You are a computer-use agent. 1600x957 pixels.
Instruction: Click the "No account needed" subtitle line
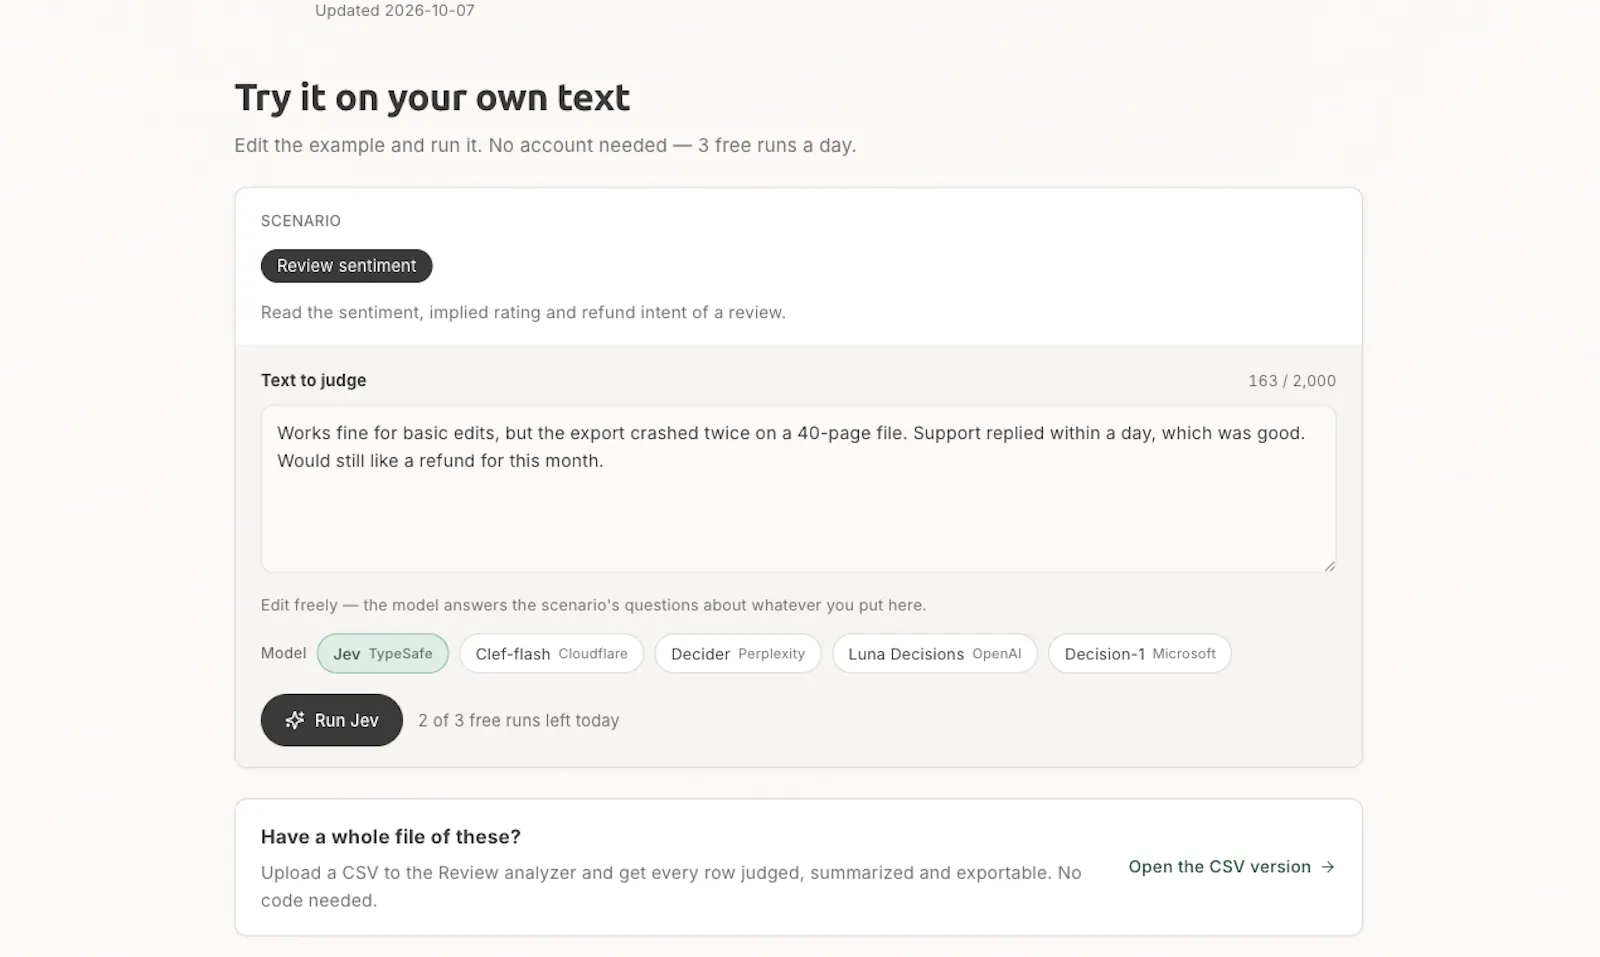[545, 145]
